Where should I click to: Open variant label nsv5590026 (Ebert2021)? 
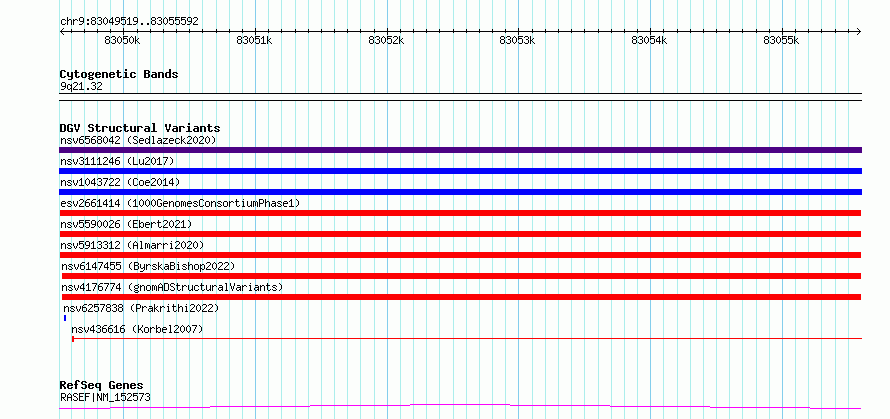click(x=126, y=224)
